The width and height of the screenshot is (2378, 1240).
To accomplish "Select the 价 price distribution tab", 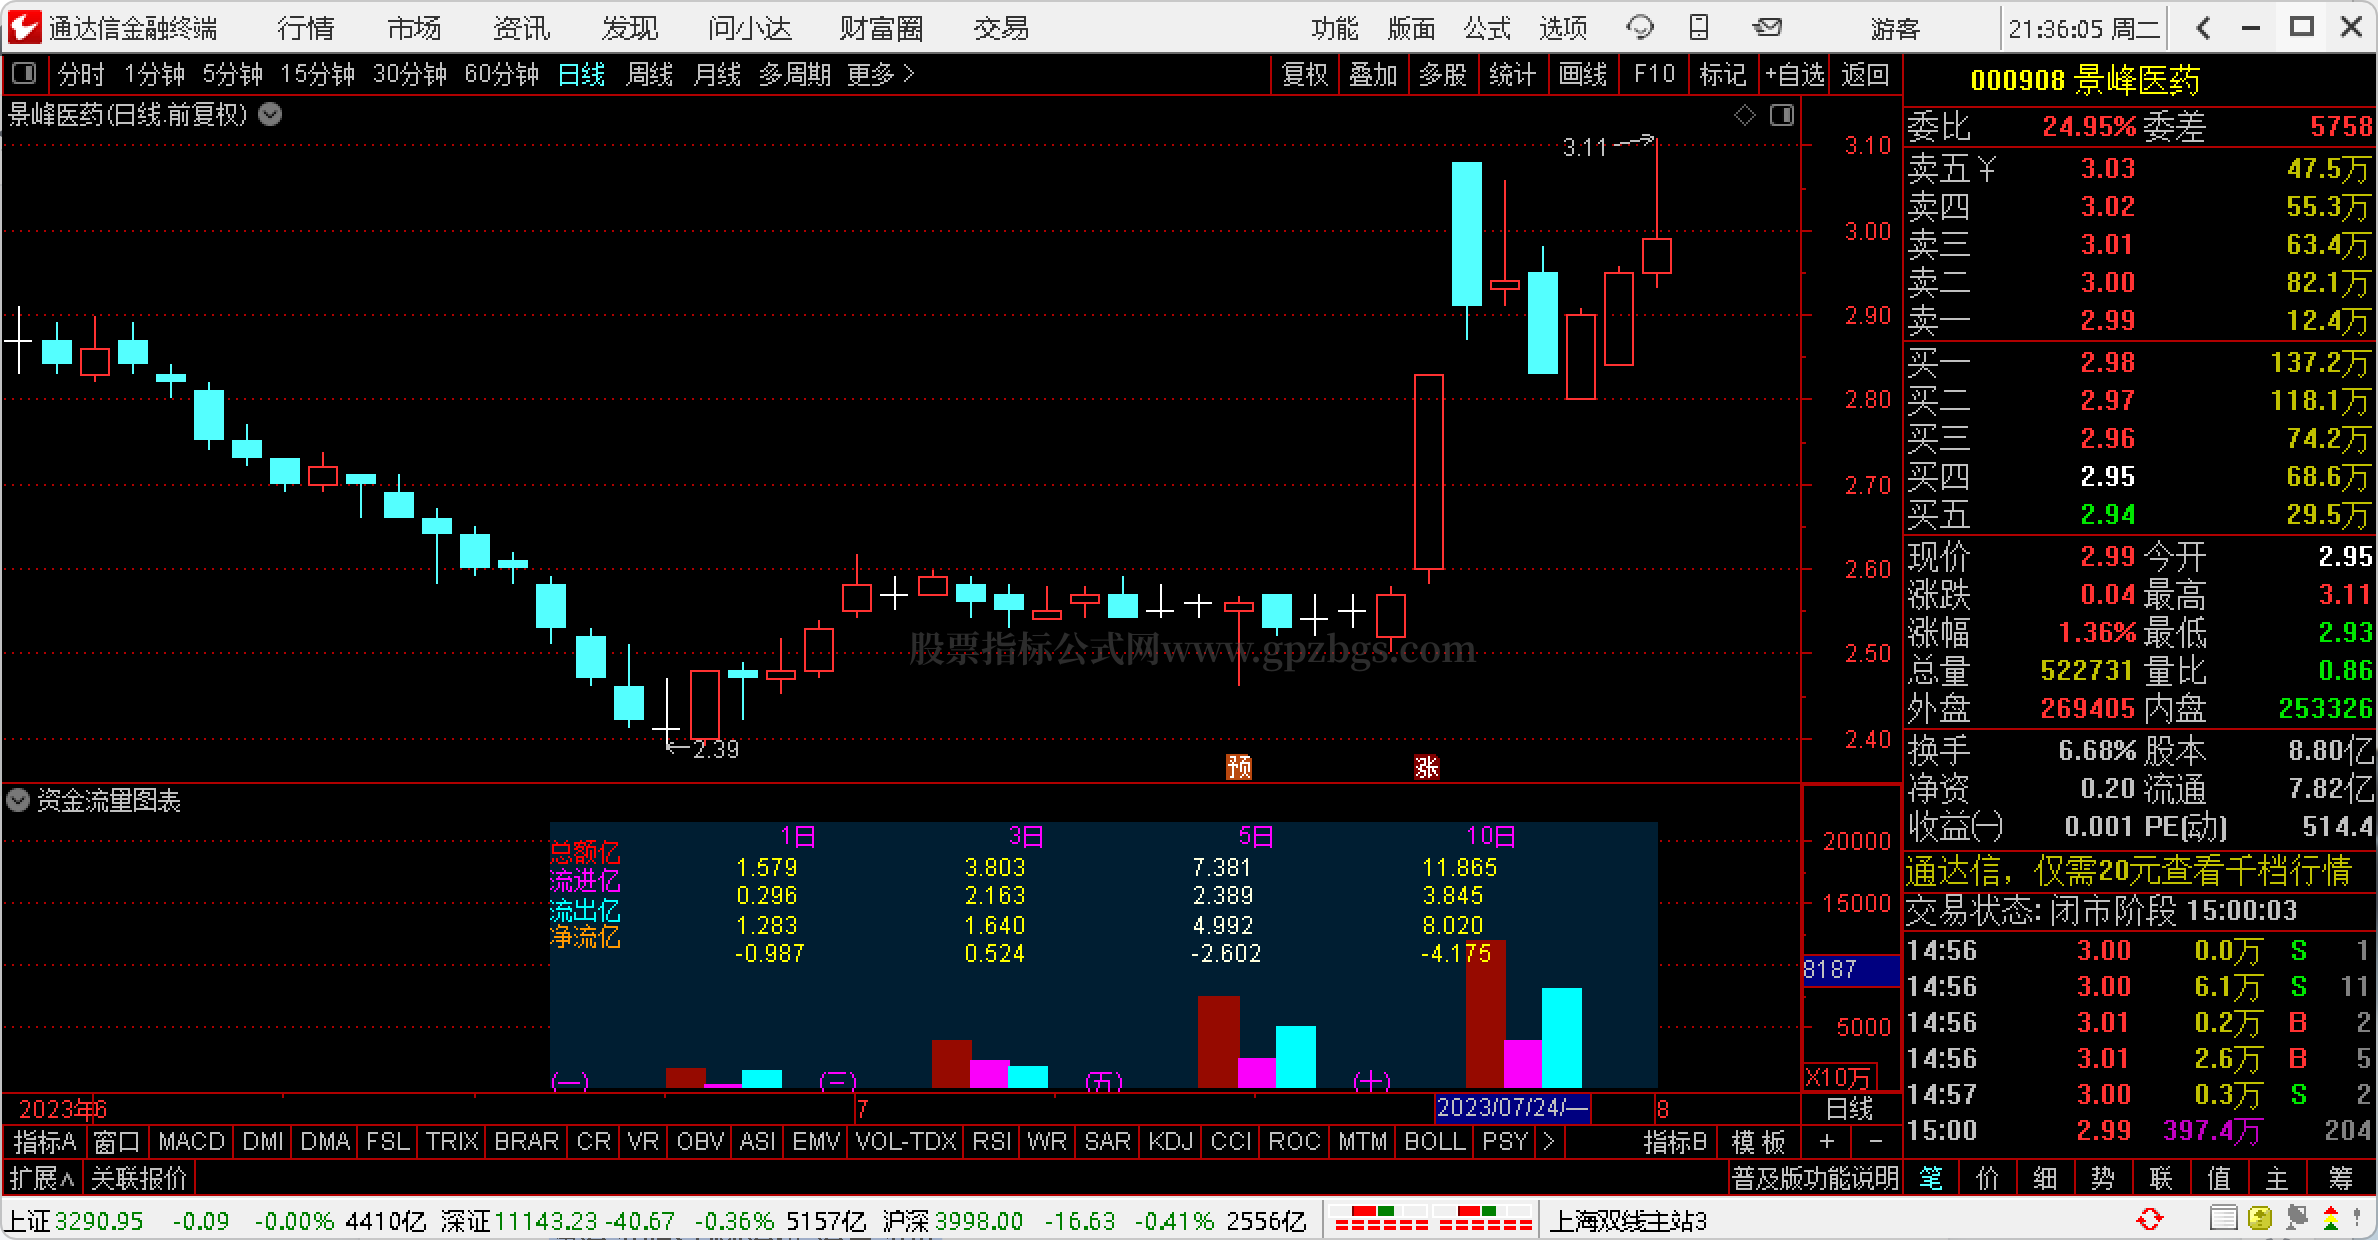I will click(x=1988, y=1179).
